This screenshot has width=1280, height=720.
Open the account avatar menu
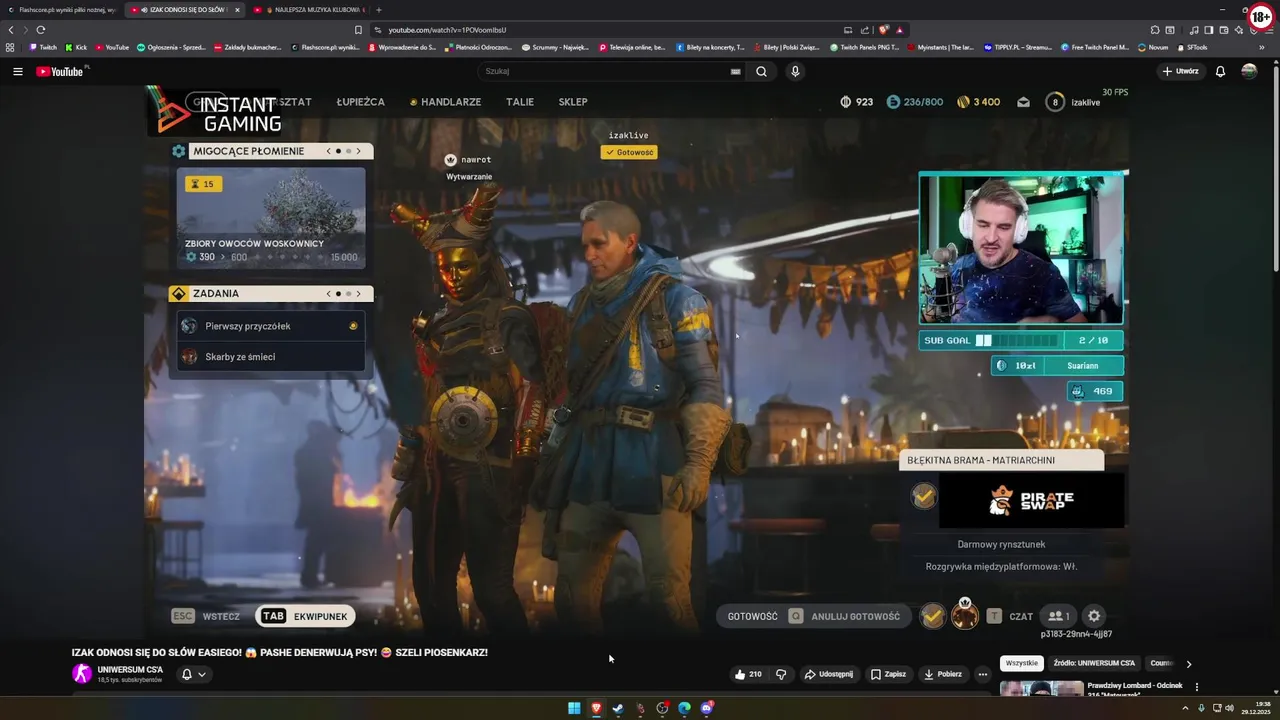pyautogui.click(x=1249, y=72)
